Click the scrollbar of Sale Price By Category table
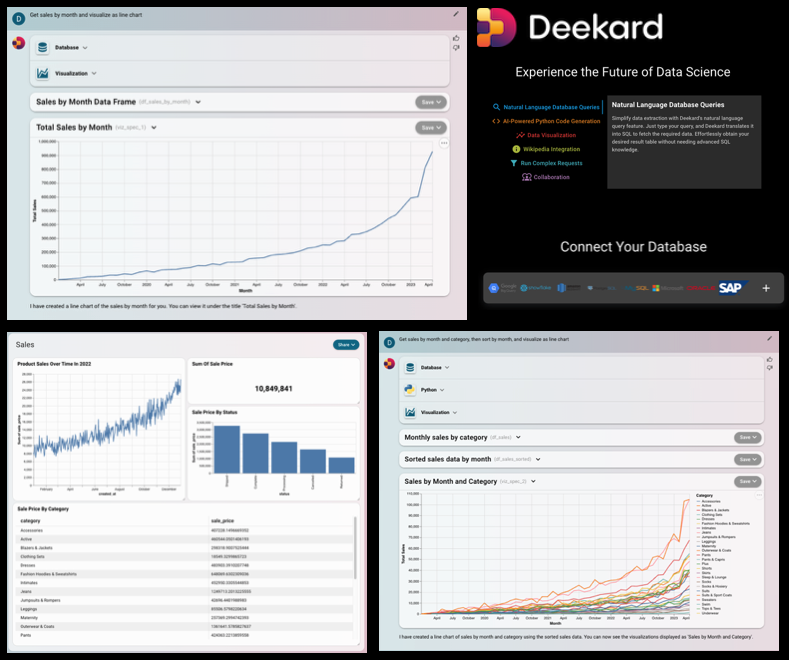 click(355, 548)
